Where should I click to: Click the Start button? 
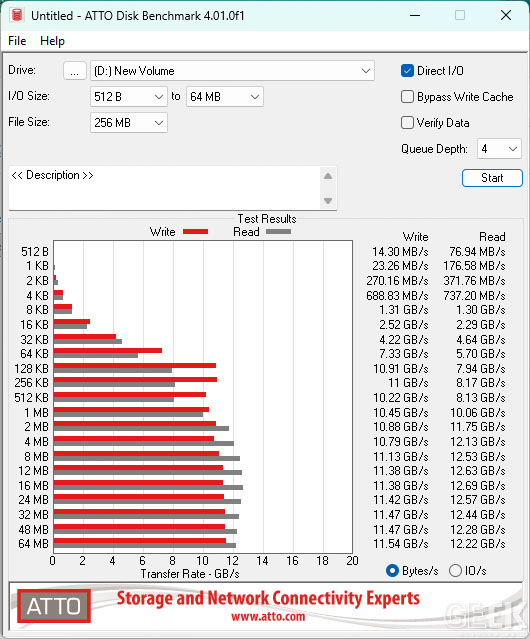pyautogui.click(x=492, y=178)
